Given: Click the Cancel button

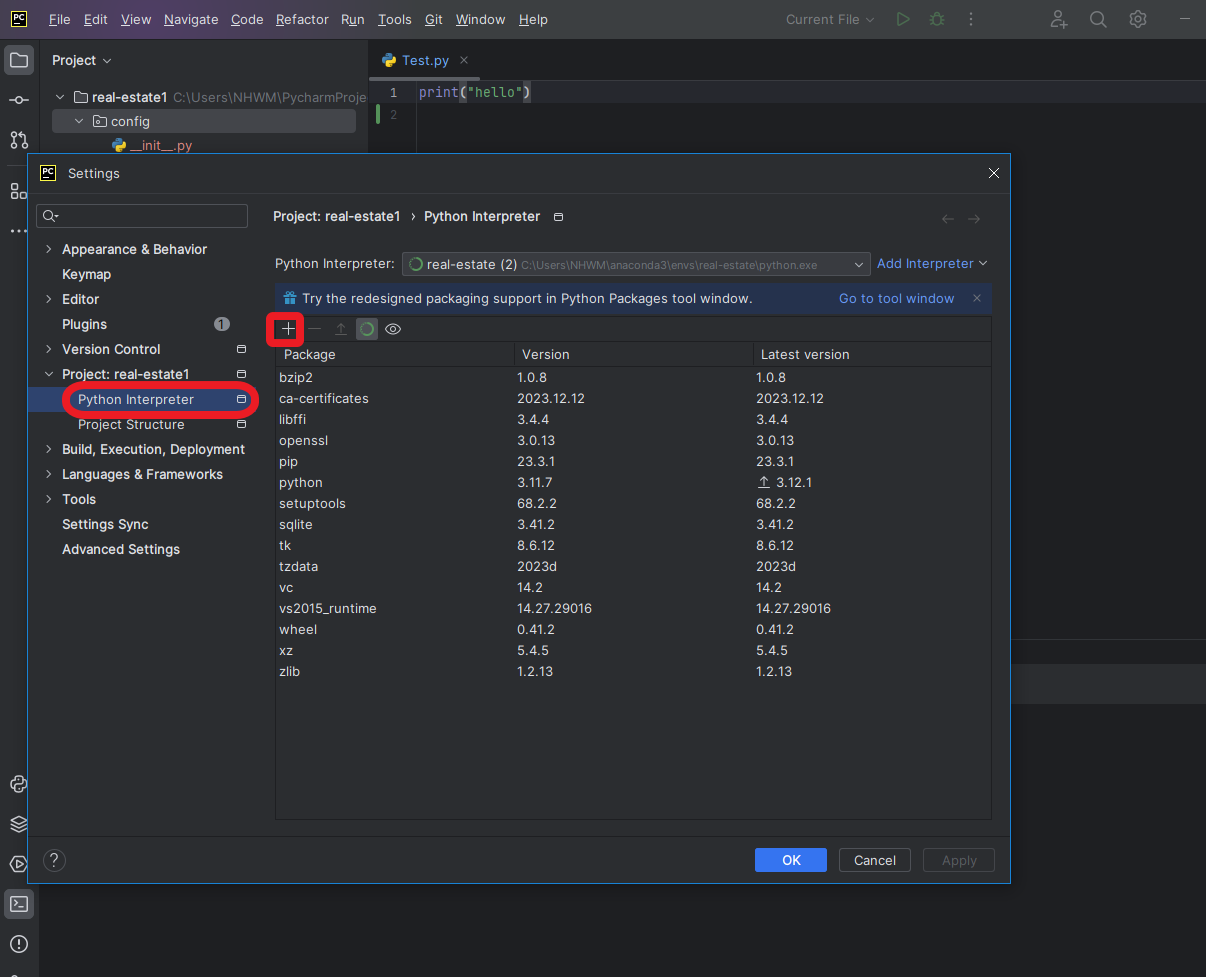Looking at the screenshot, I should tap(875, 860).
